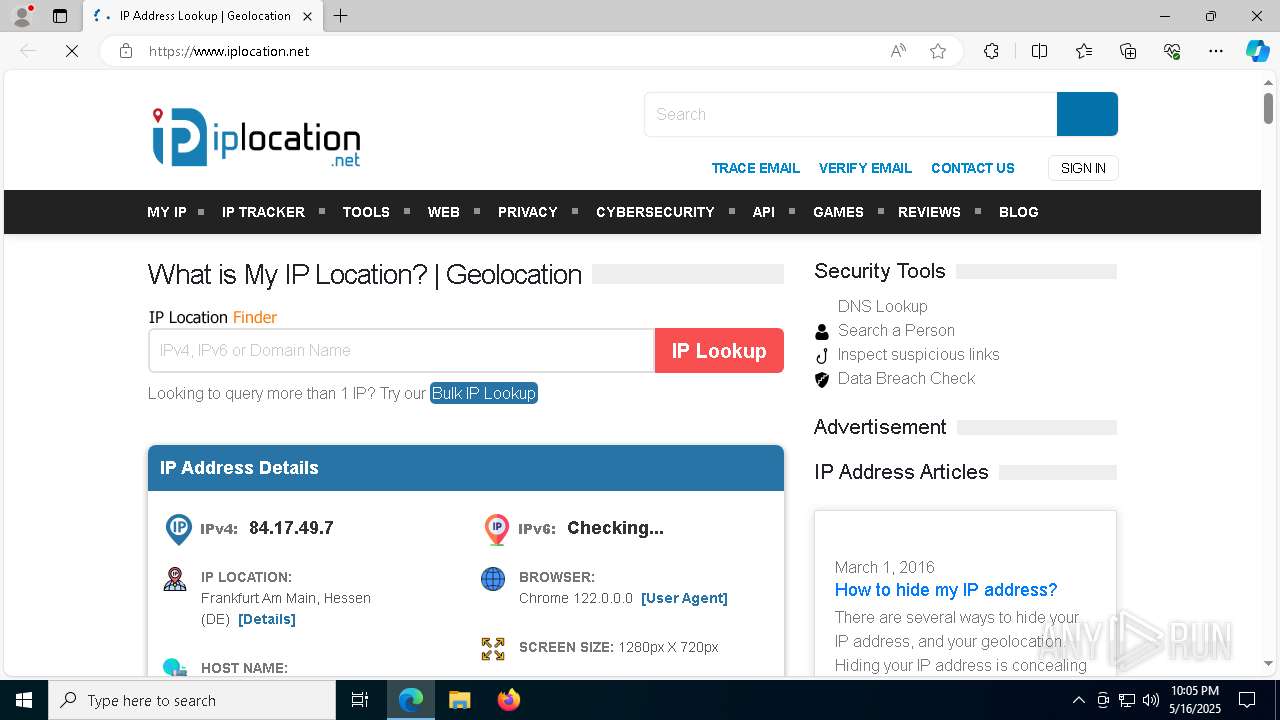Screen dimensions: 1280x720
Task: Click the IPv6 pin icon
Action: tap(496, 529)
